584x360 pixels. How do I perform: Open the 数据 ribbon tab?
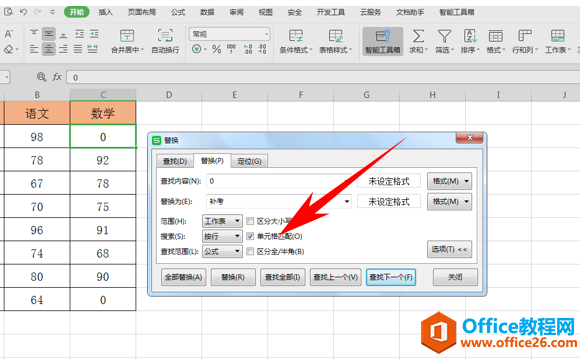coord(207,12)
